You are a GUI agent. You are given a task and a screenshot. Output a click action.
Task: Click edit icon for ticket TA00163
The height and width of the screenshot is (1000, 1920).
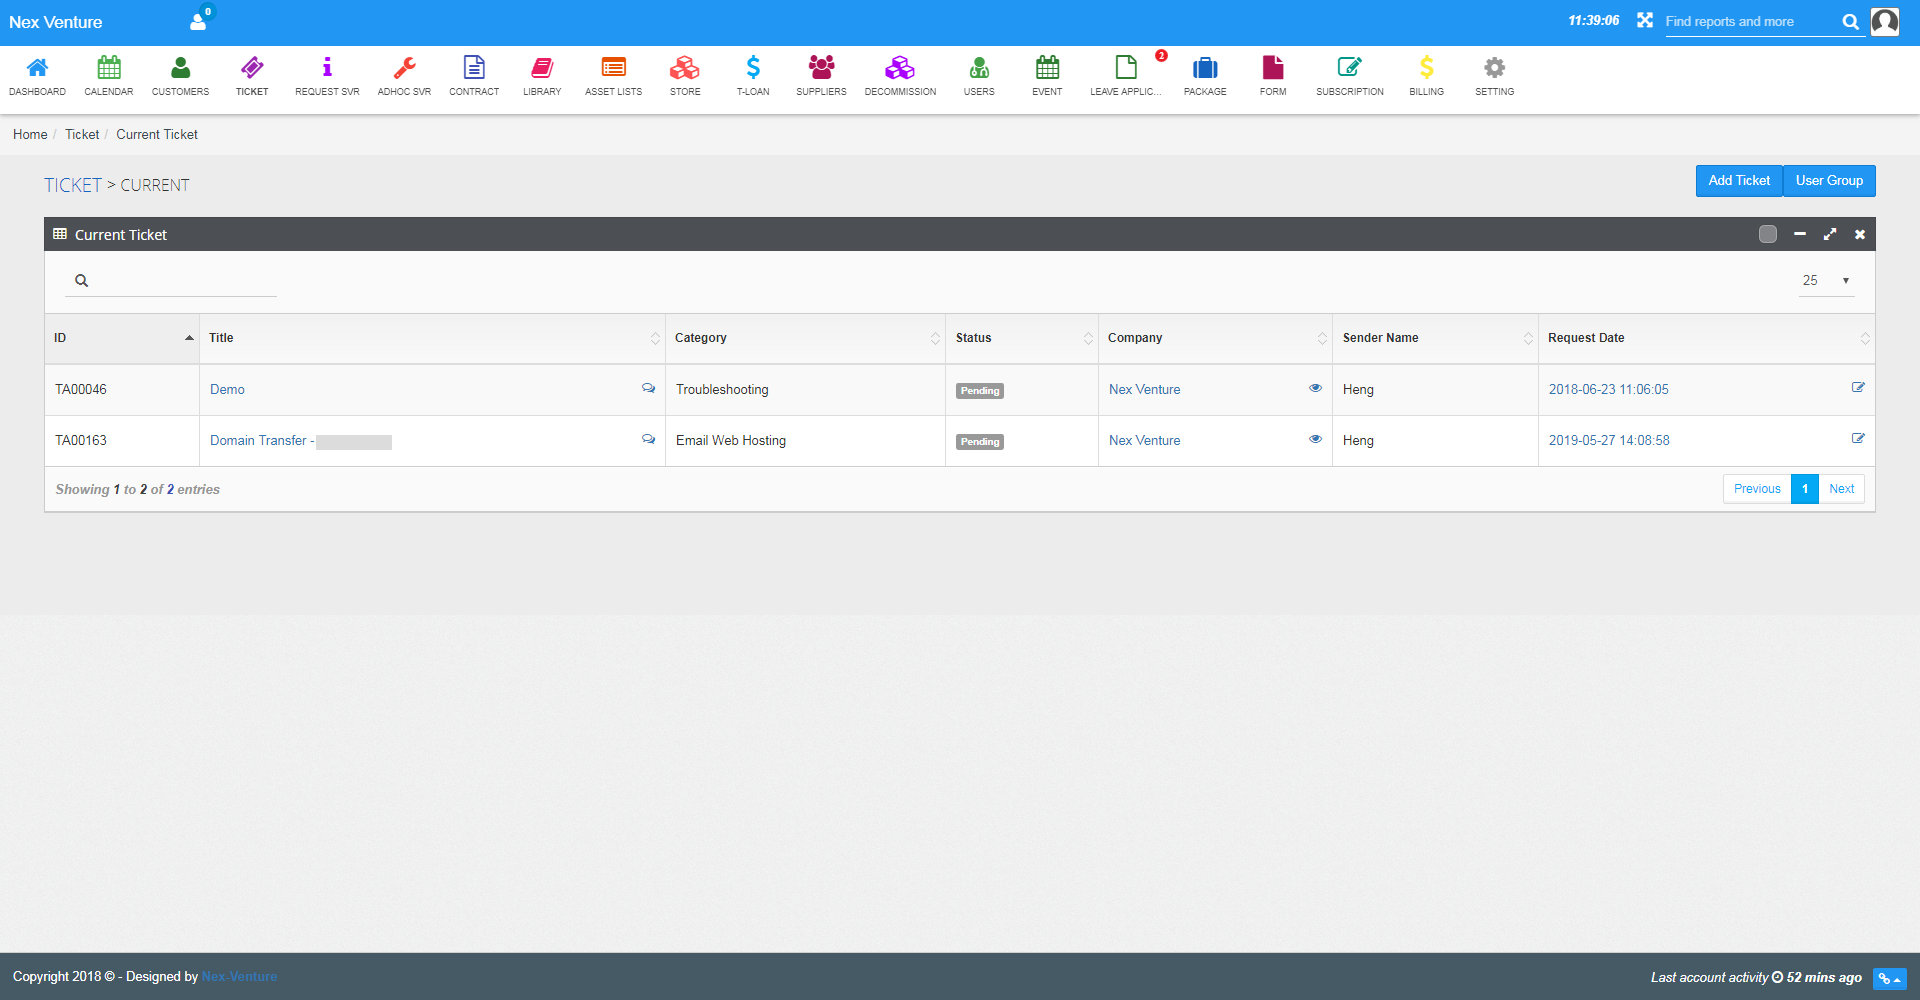pyautogui.click(x=1858, y=438)
